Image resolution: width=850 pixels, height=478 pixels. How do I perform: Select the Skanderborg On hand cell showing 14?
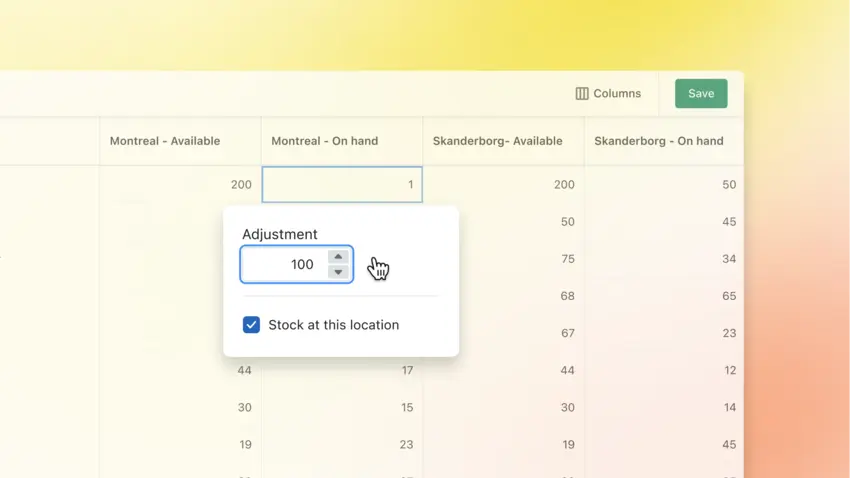(664, 408)
